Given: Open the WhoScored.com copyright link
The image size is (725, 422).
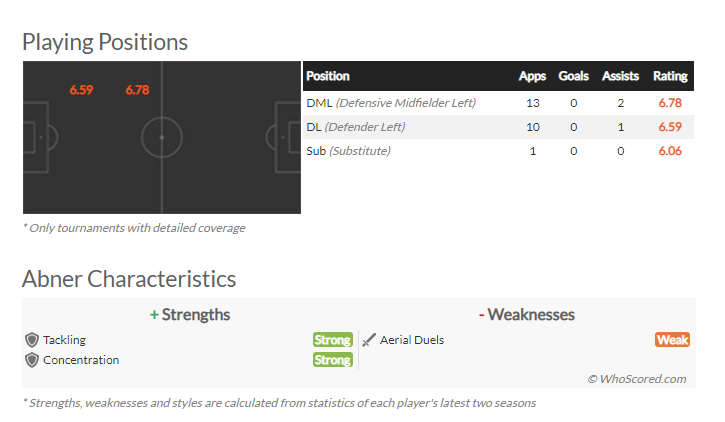Looking at the screenshot, I should [x=637, y=379].
